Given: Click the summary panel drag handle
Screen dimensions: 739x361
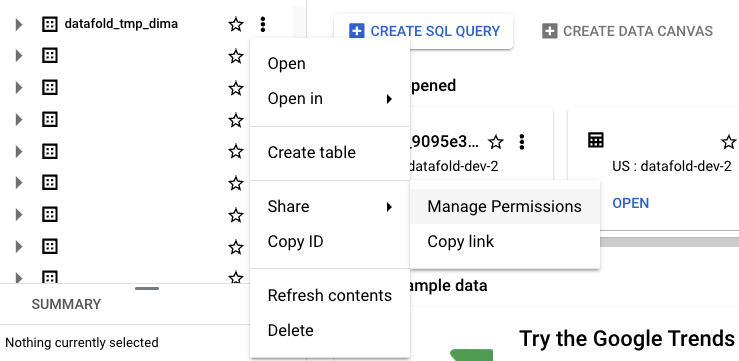Looking at the screenshot, I should pos(147,288).
